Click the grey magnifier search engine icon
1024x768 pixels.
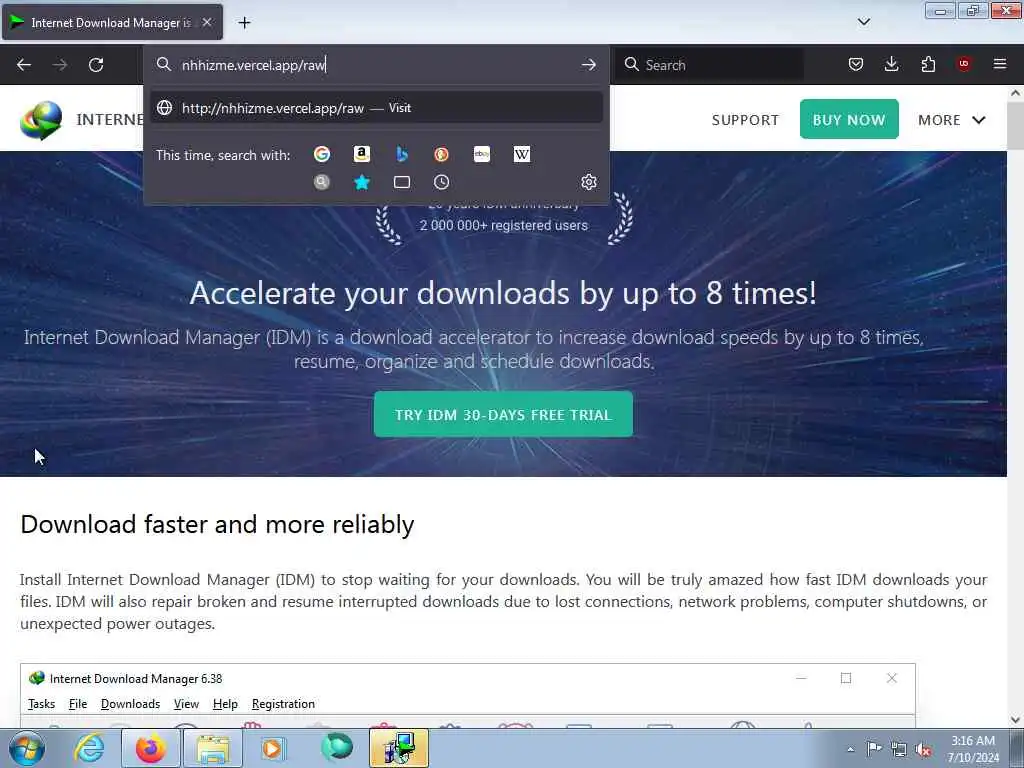coord(322,182)
